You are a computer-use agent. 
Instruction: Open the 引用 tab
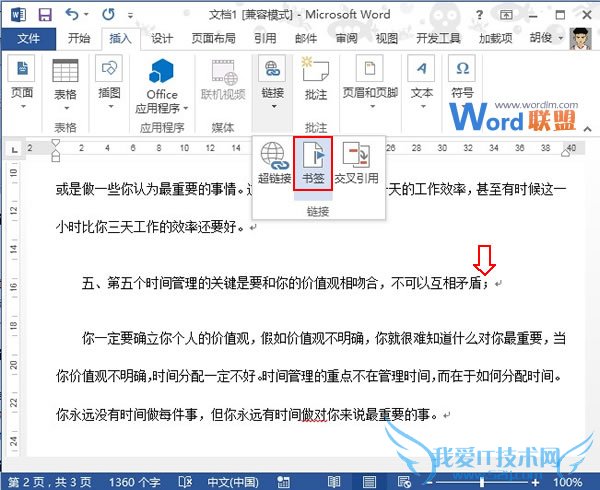pos(265,39)
